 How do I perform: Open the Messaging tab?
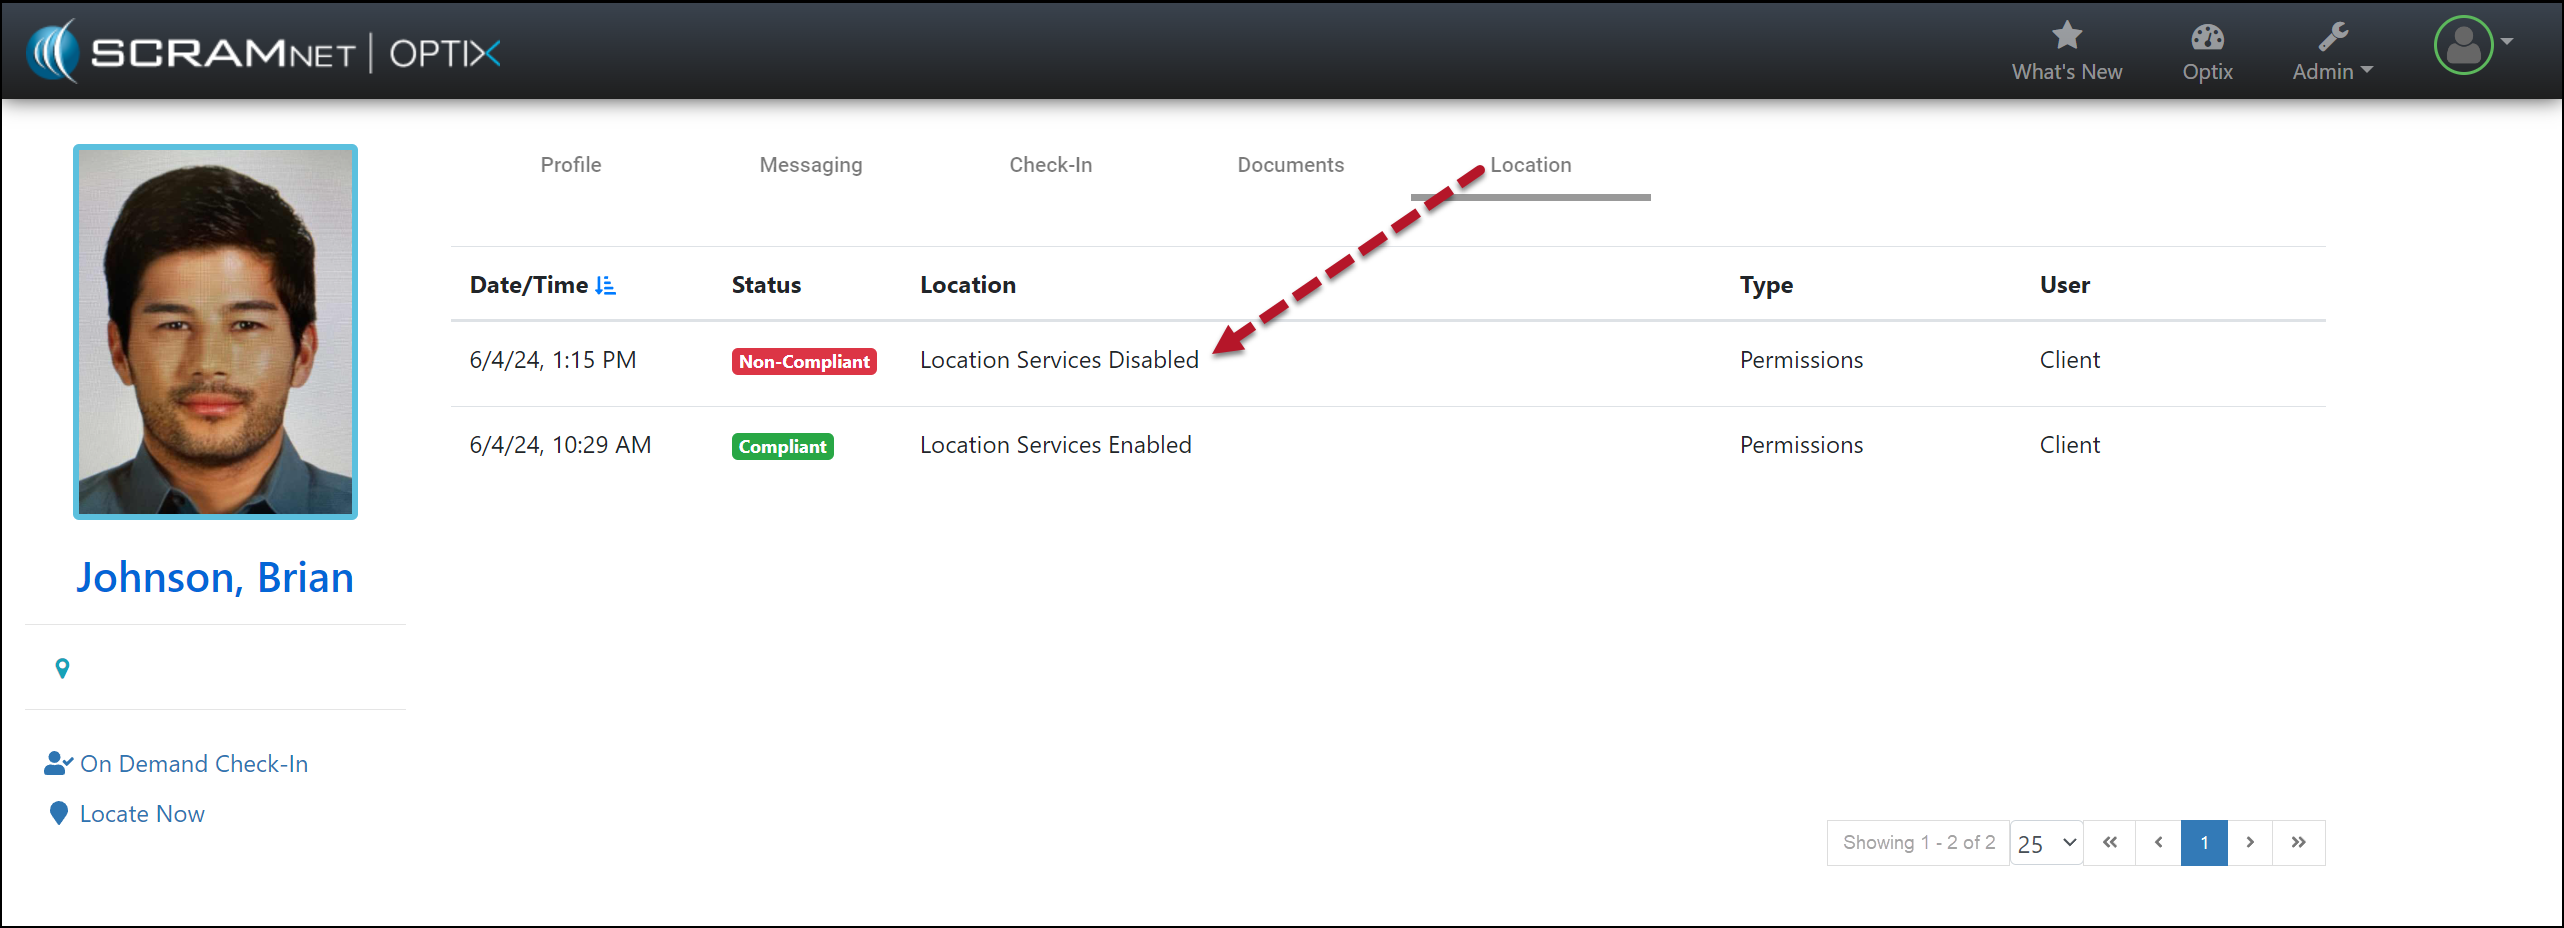(810, 165)
